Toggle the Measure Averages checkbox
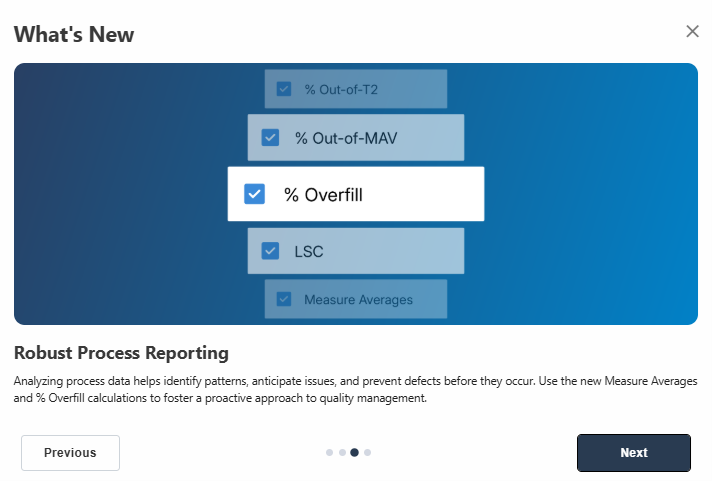Screen dimensions: 712x481 pyautogui.click(x=284, y=299)
